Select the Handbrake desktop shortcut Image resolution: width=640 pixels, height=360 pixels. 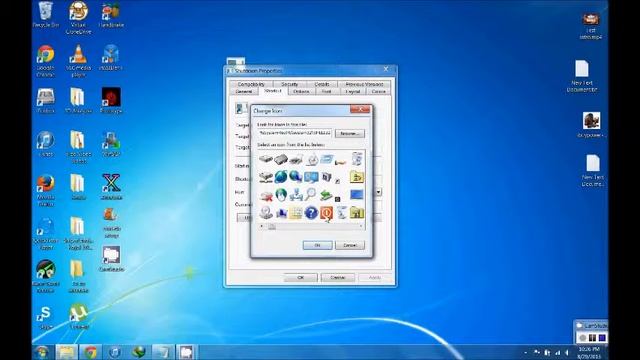tap(111, 15)
